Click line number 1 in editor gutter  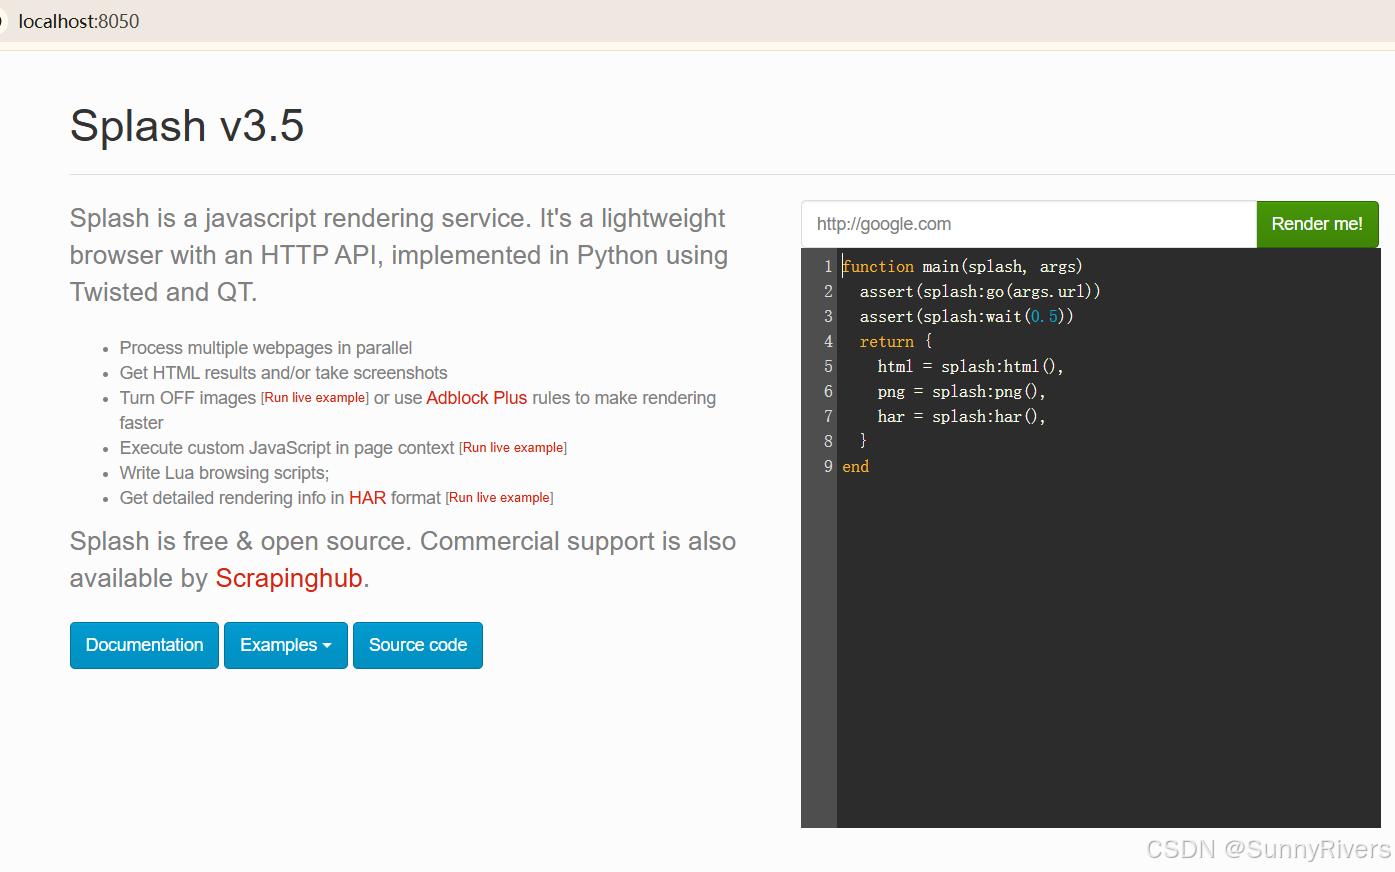pos(828,266)
